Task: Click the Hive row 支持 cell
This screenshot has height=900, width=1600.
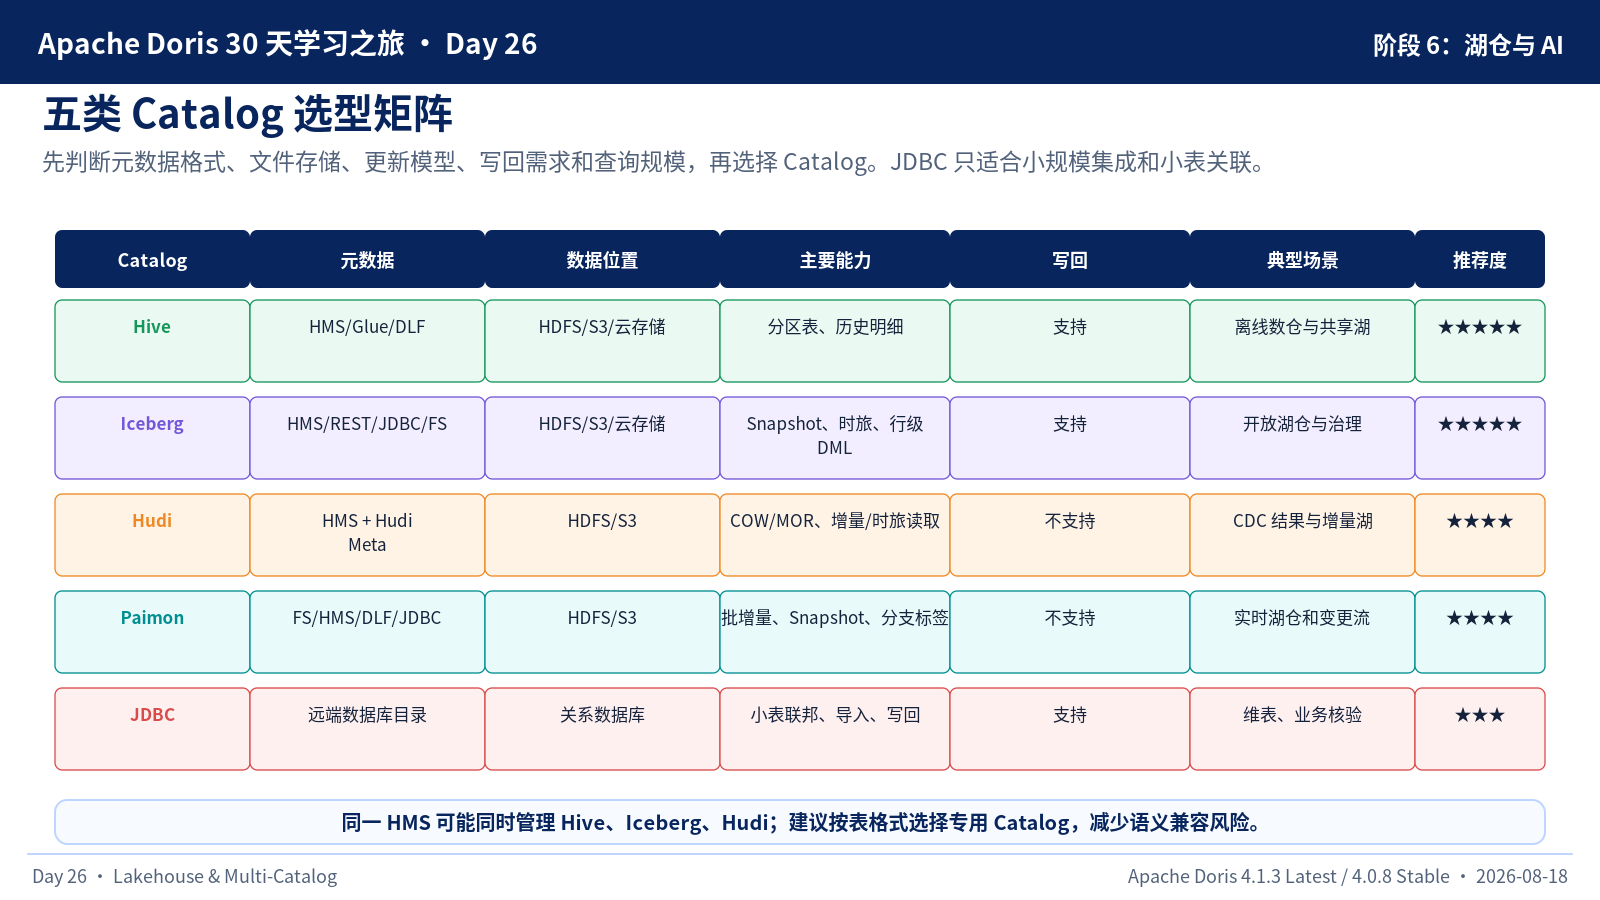Action: (1070, 341)
